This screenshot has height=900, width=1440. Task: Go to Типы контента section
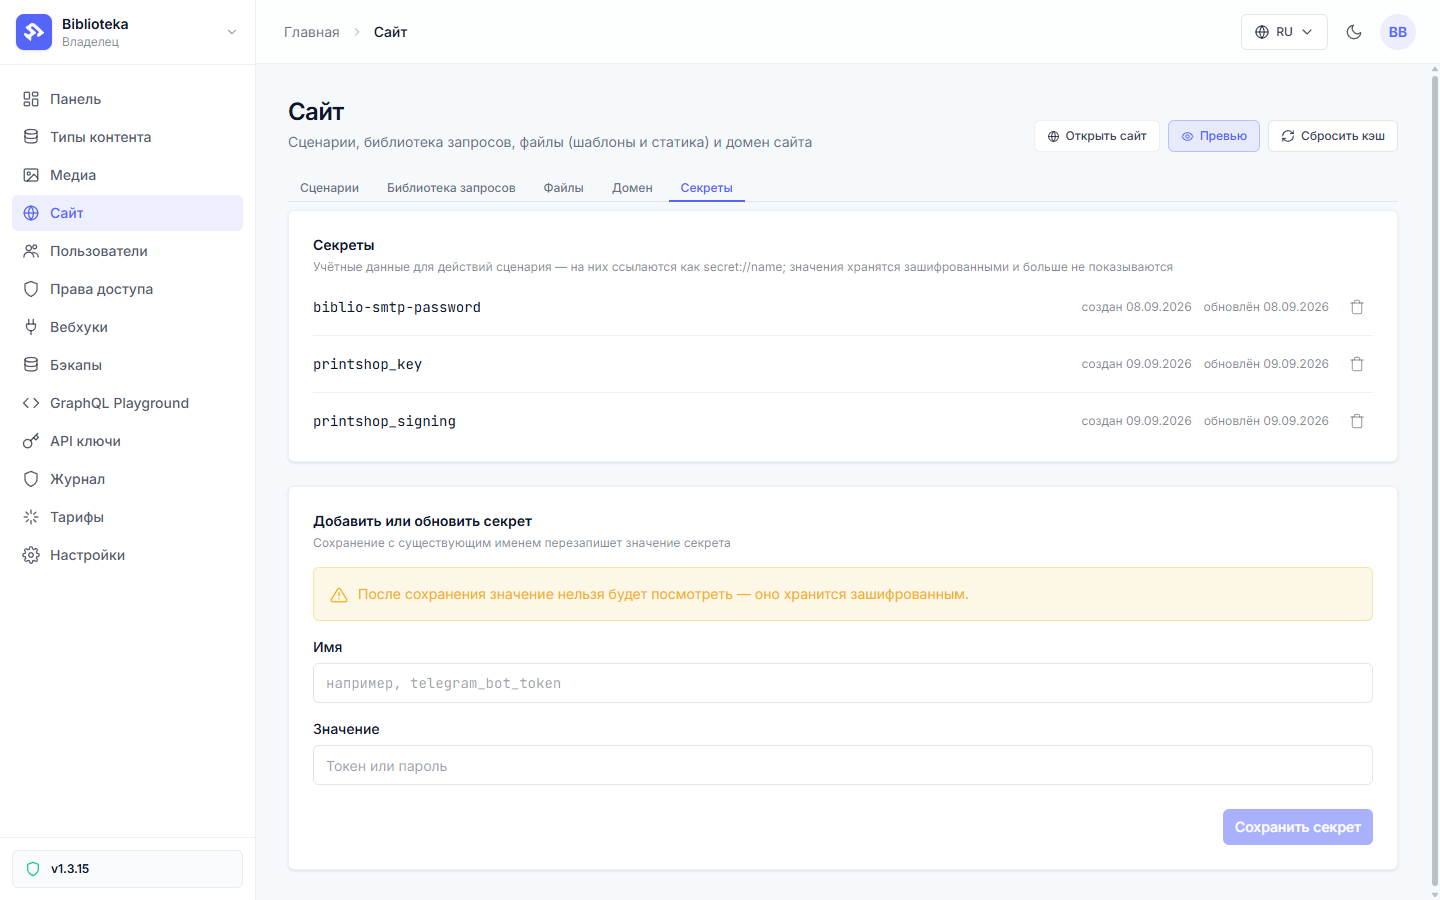127,137
